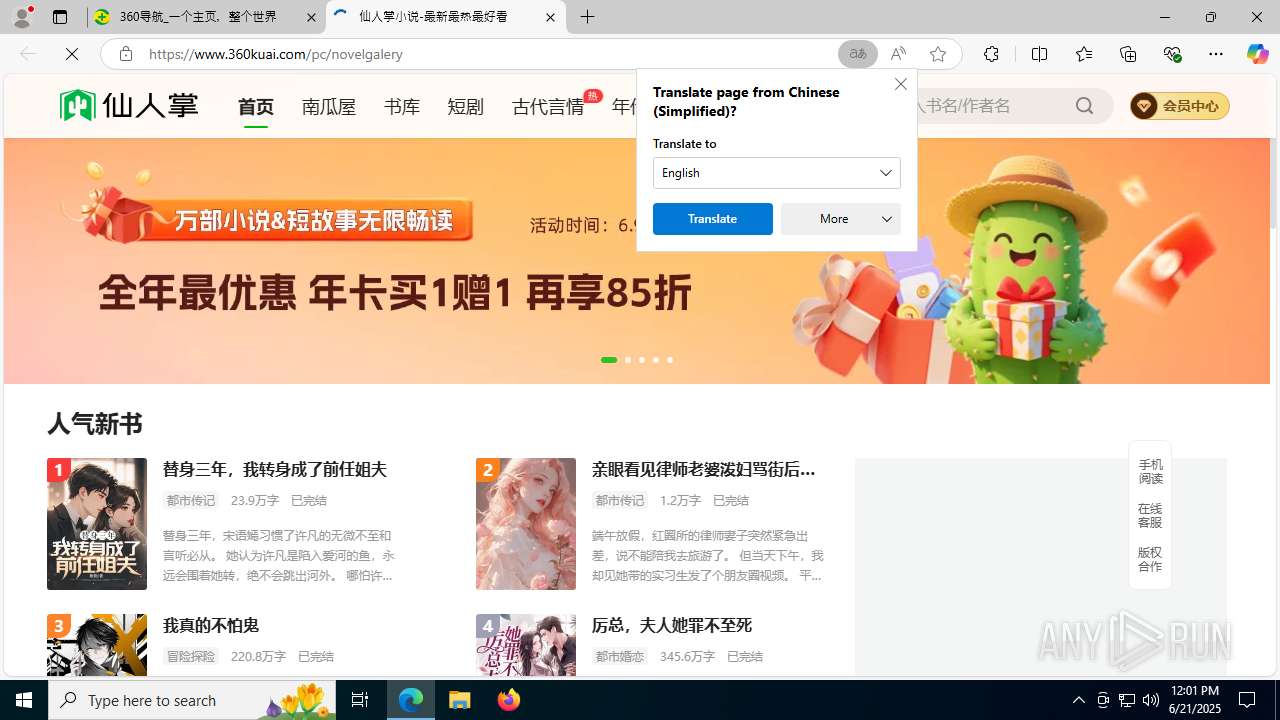Click the address bar URL
Screen dimensions: 1280x720
(x=276, y=54)
